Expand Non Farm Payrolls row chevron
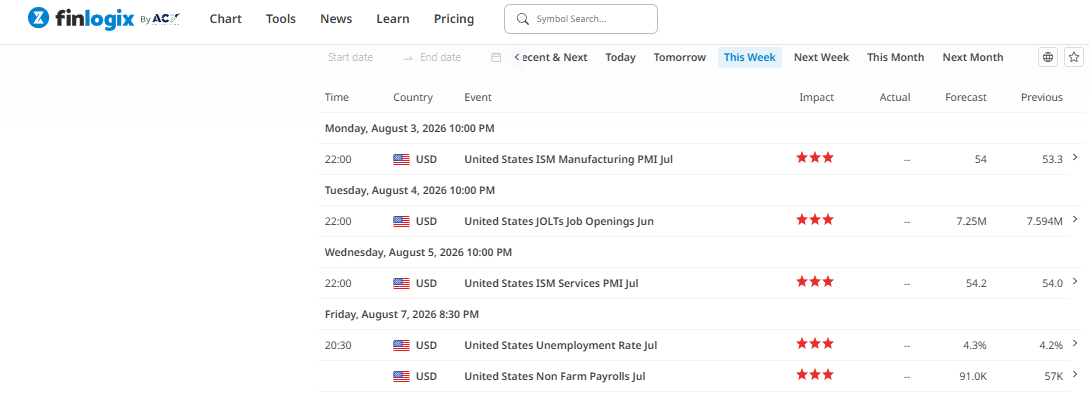The image size is (1089, 397). click(1075, 374)
